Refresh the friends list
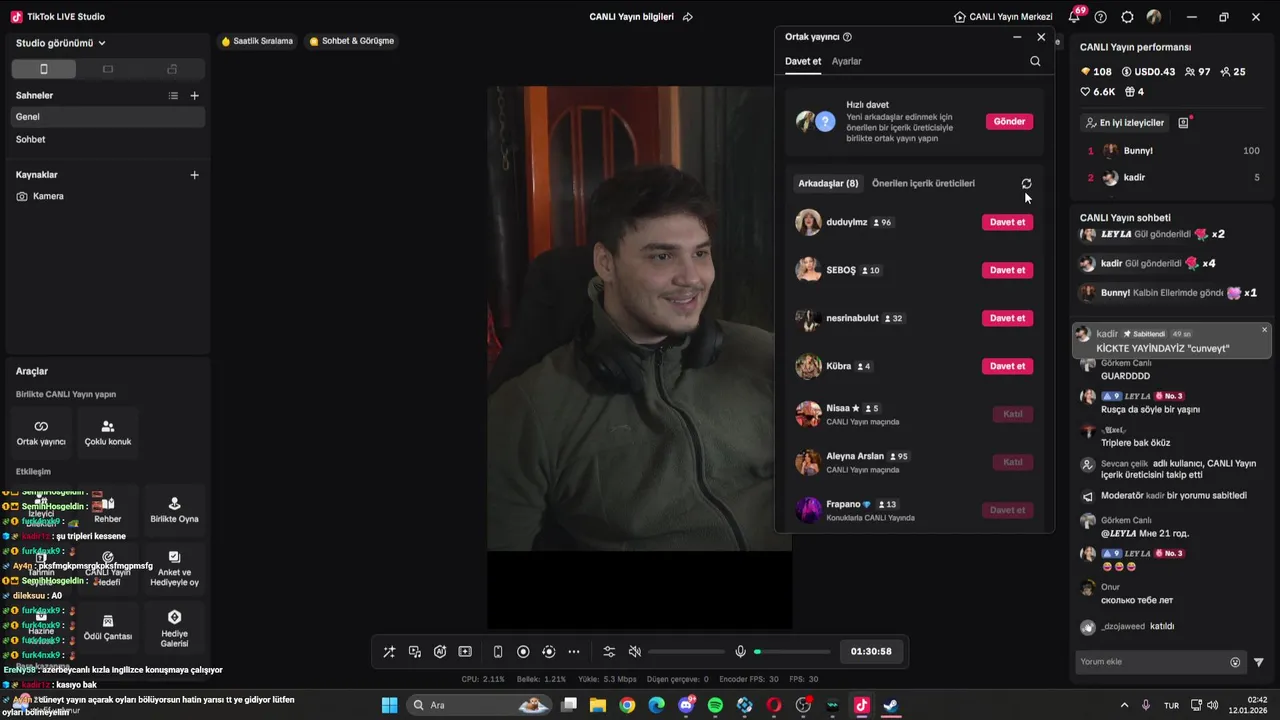 [x=1026, y=184]
